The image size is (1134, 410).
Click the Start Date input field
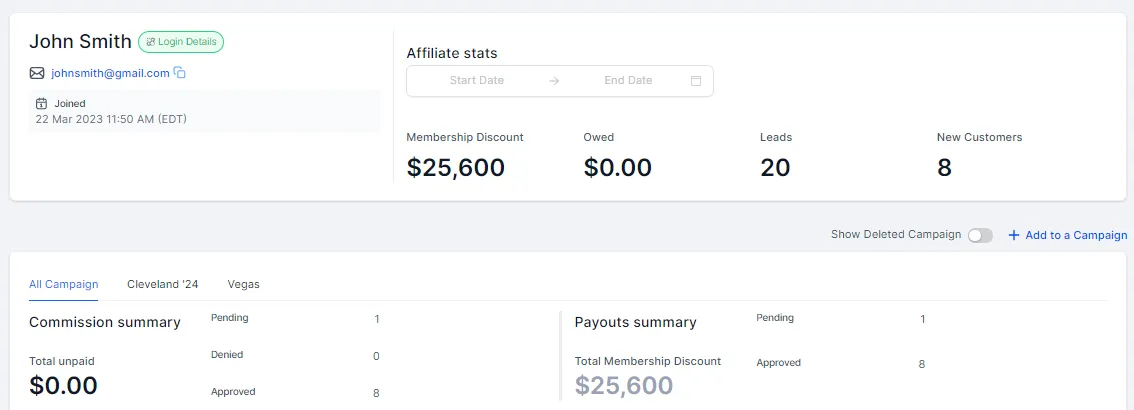(476, 81)
